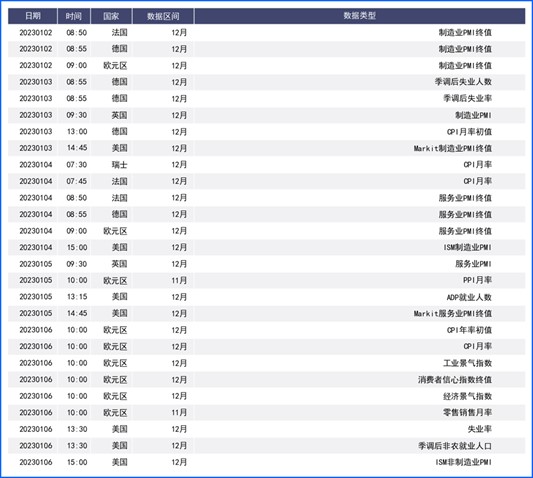This screenshot has width=533, height=478.
Task: Click the Markit制造业PMI终值 entry
Action: [x=452, y=148]
